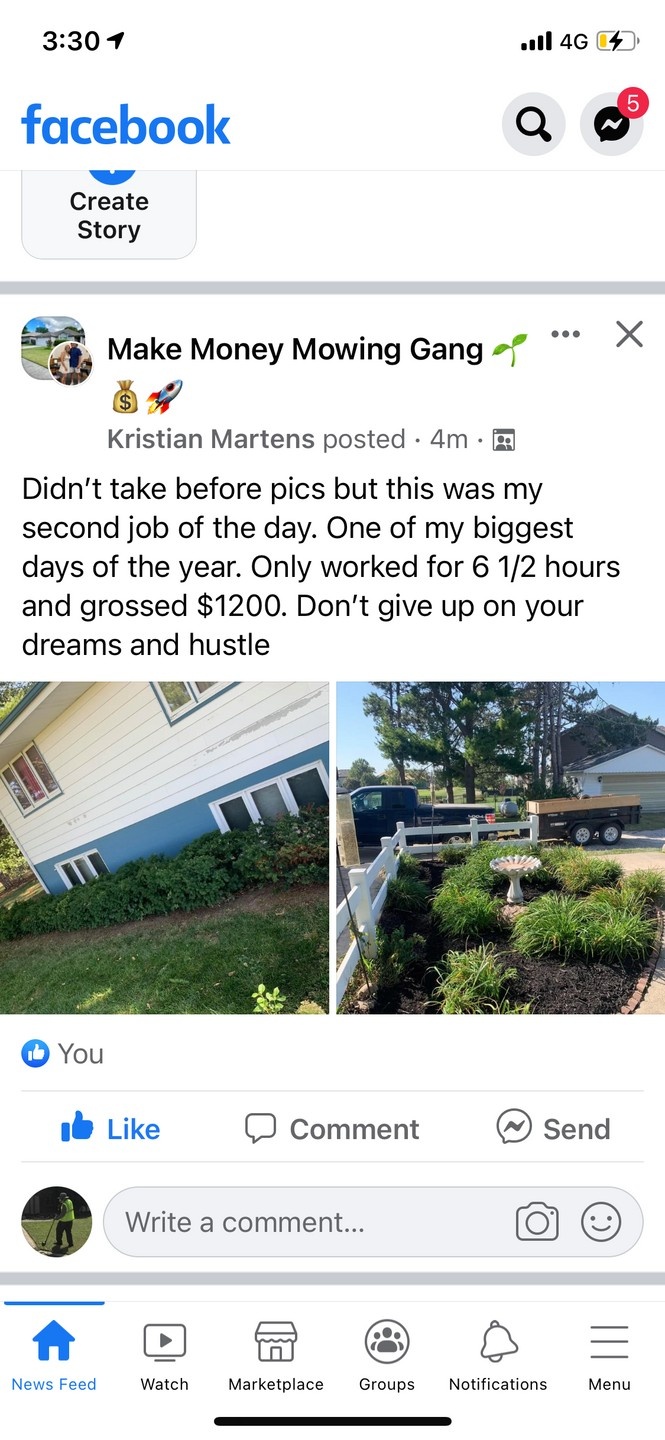665x1440 pixels.
Task: Go to Groups tab
Action: pos(387,1356)
